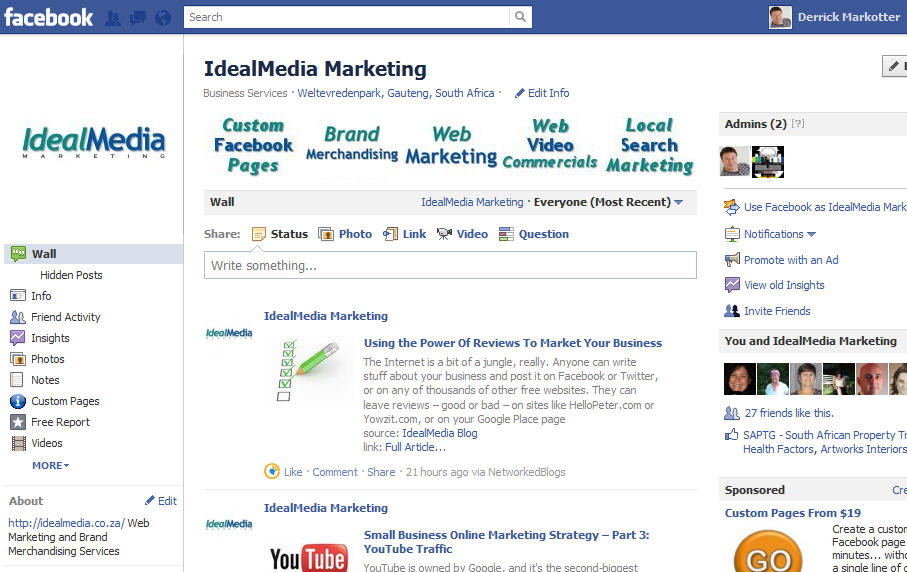Screen dimensions: 907x572
Task: Choose the Video share option
Action: pos(462,234)
